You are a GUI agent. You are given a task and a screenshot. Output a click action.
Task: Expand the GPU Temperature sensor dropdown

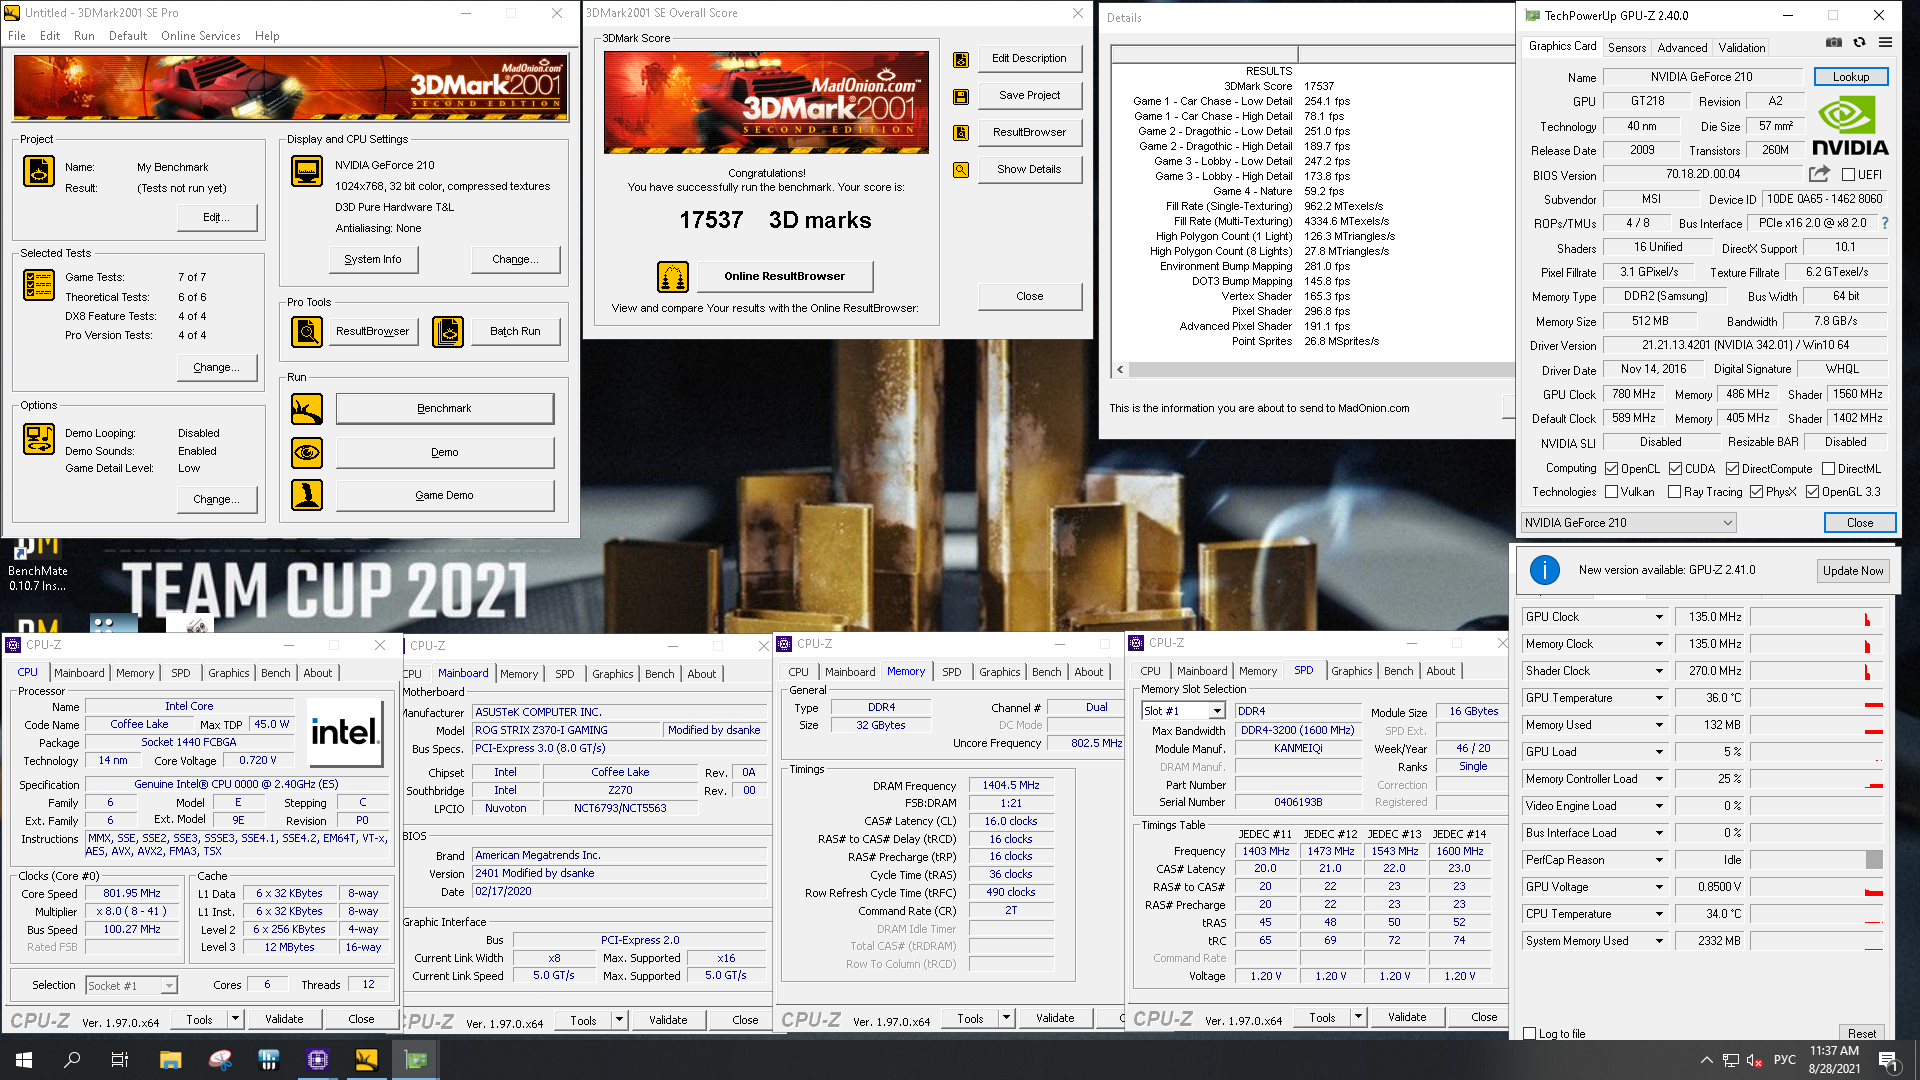[x=1659, y=699]
